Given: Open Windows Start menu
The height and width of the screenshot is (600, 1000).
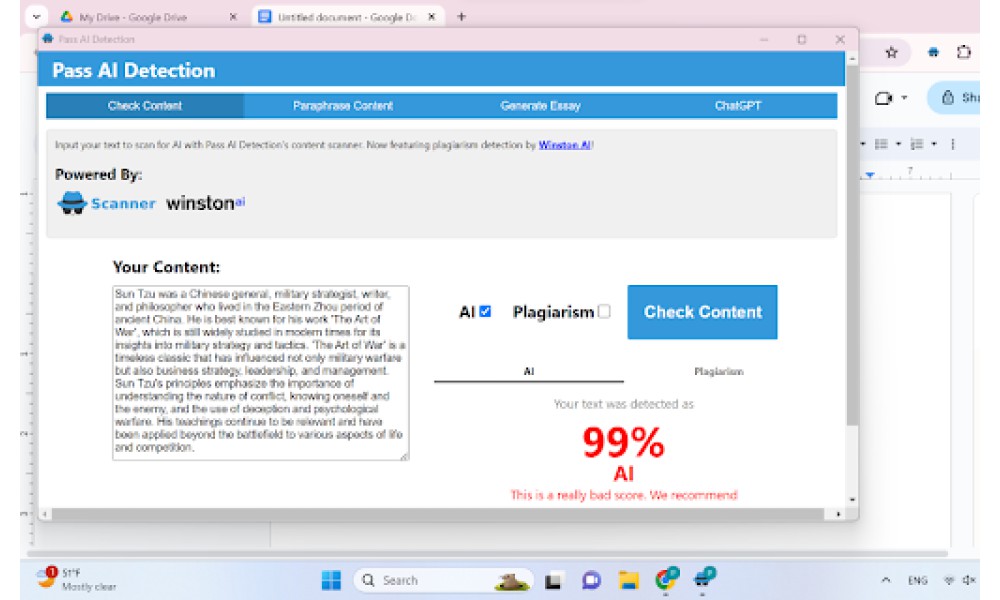Looking at the screenshot, I should 331,580.
